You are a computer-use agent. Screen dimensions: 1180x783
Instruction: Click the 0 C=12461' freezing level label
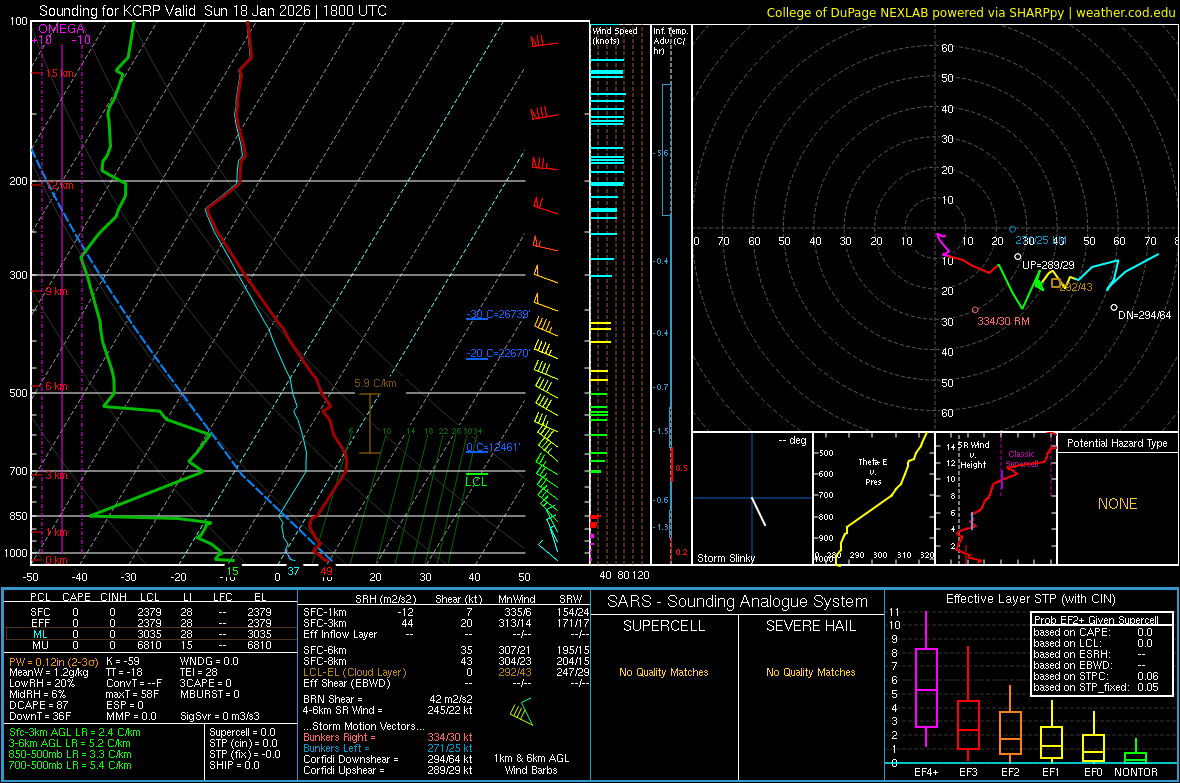(493, 447)
